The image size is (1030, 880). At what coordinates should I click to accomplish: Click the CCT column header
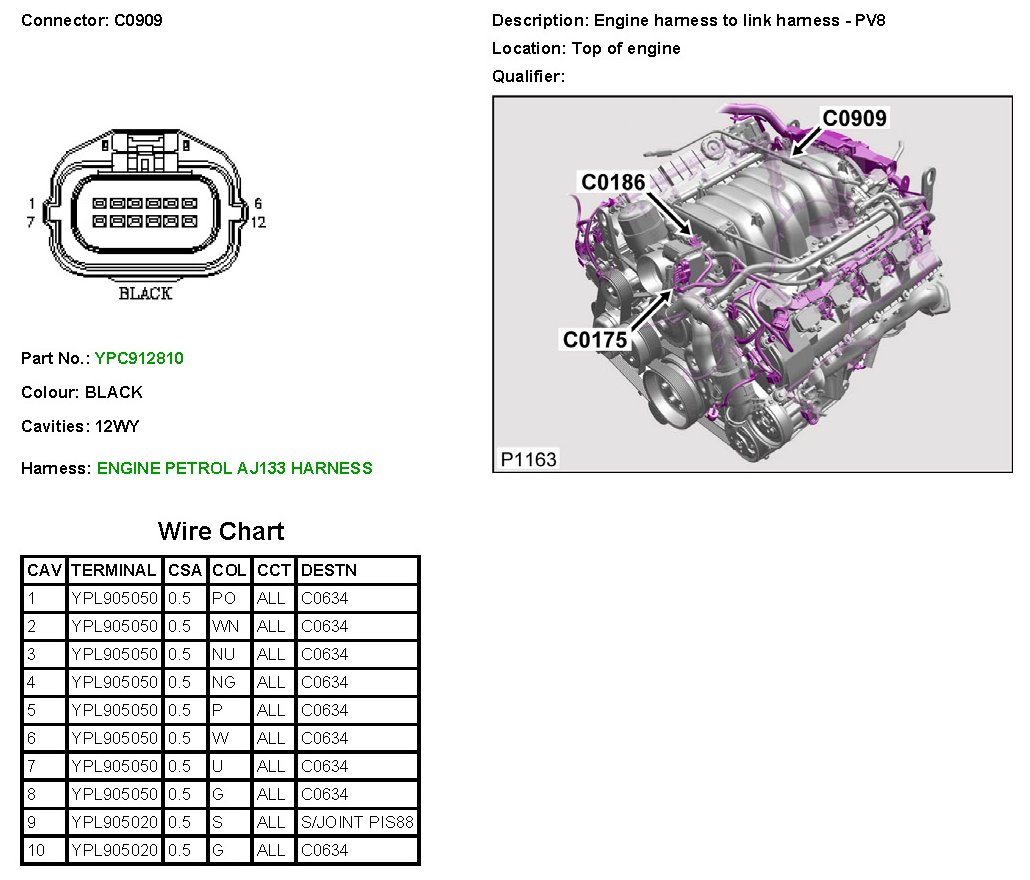[x=274, y=571]
